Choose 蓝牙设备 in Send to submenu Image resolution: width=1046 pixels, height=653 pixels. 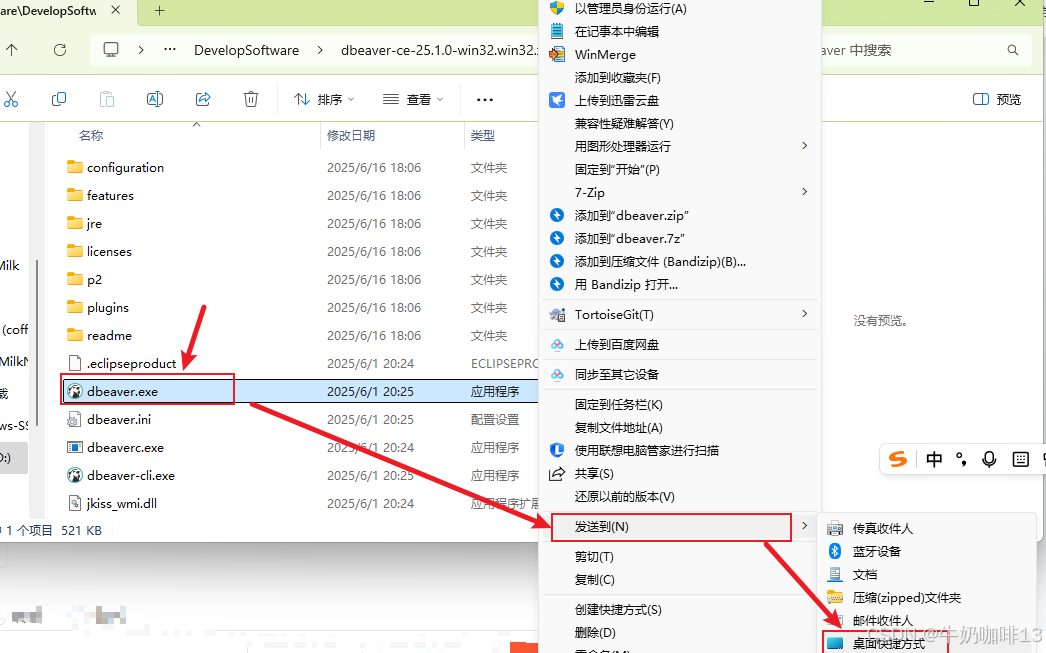929,551
